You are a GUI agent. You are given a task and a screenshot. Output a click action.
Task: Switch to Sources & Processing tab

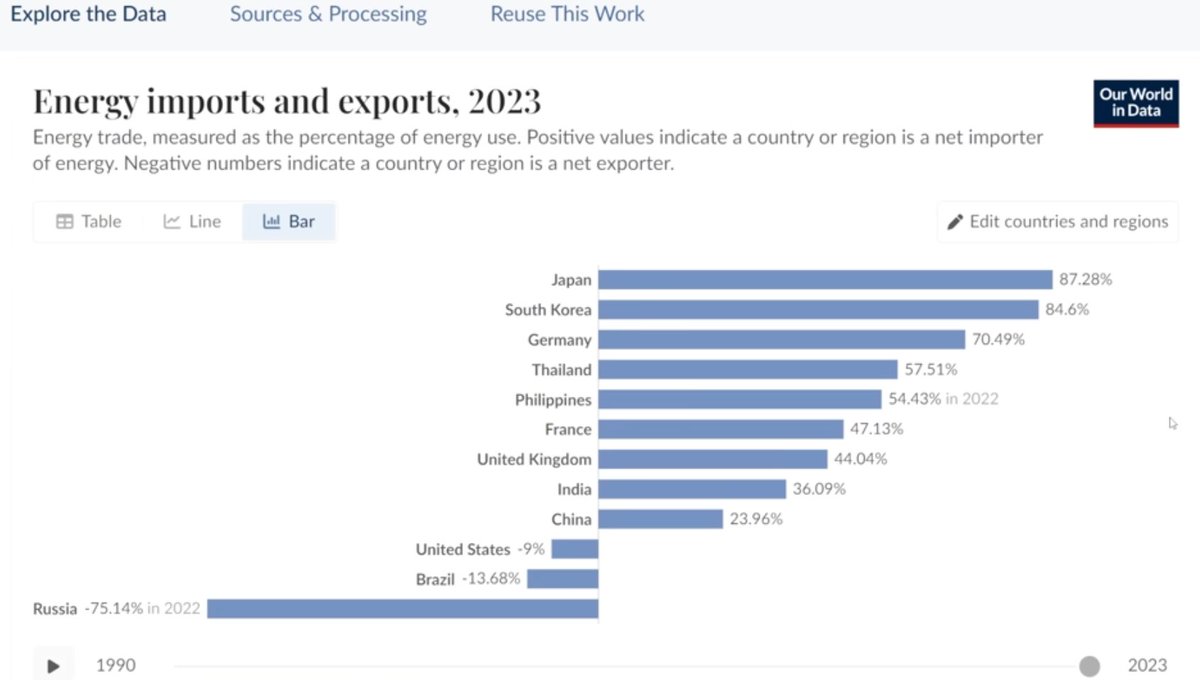tap(328, 15)
